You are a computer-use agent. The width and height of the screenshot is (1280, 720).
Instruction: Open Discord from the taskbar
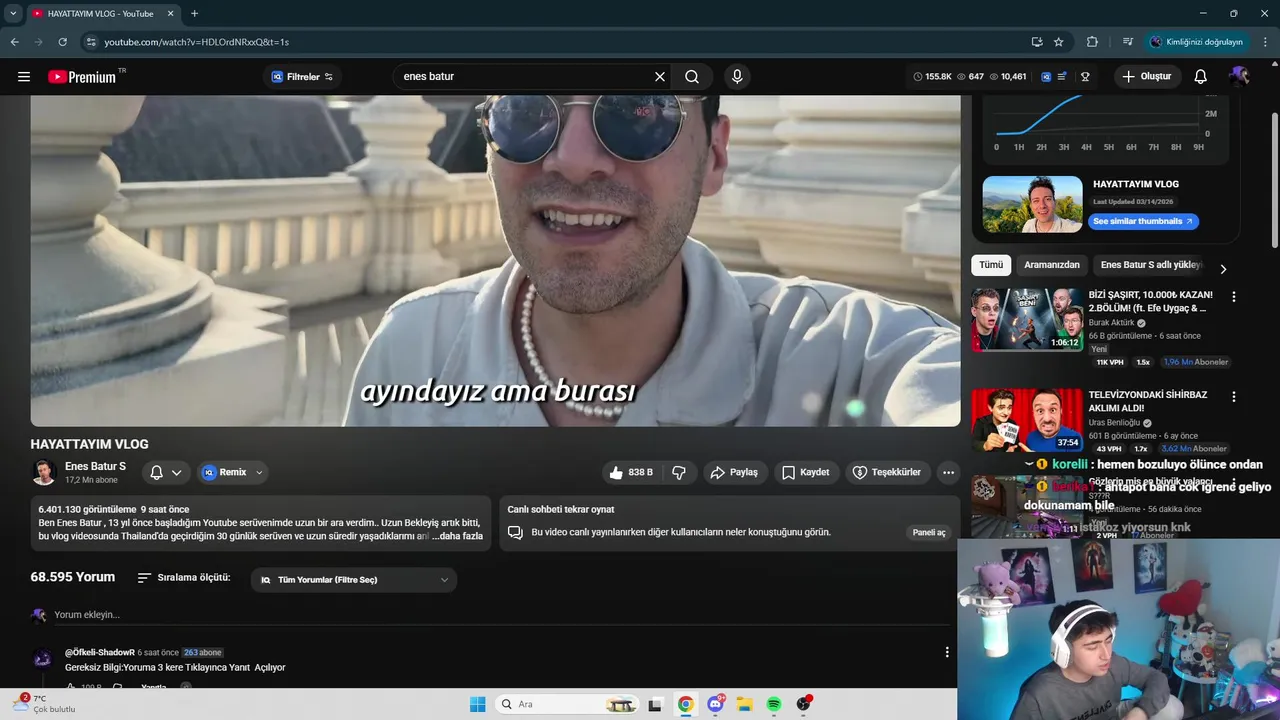pos(715,704)
